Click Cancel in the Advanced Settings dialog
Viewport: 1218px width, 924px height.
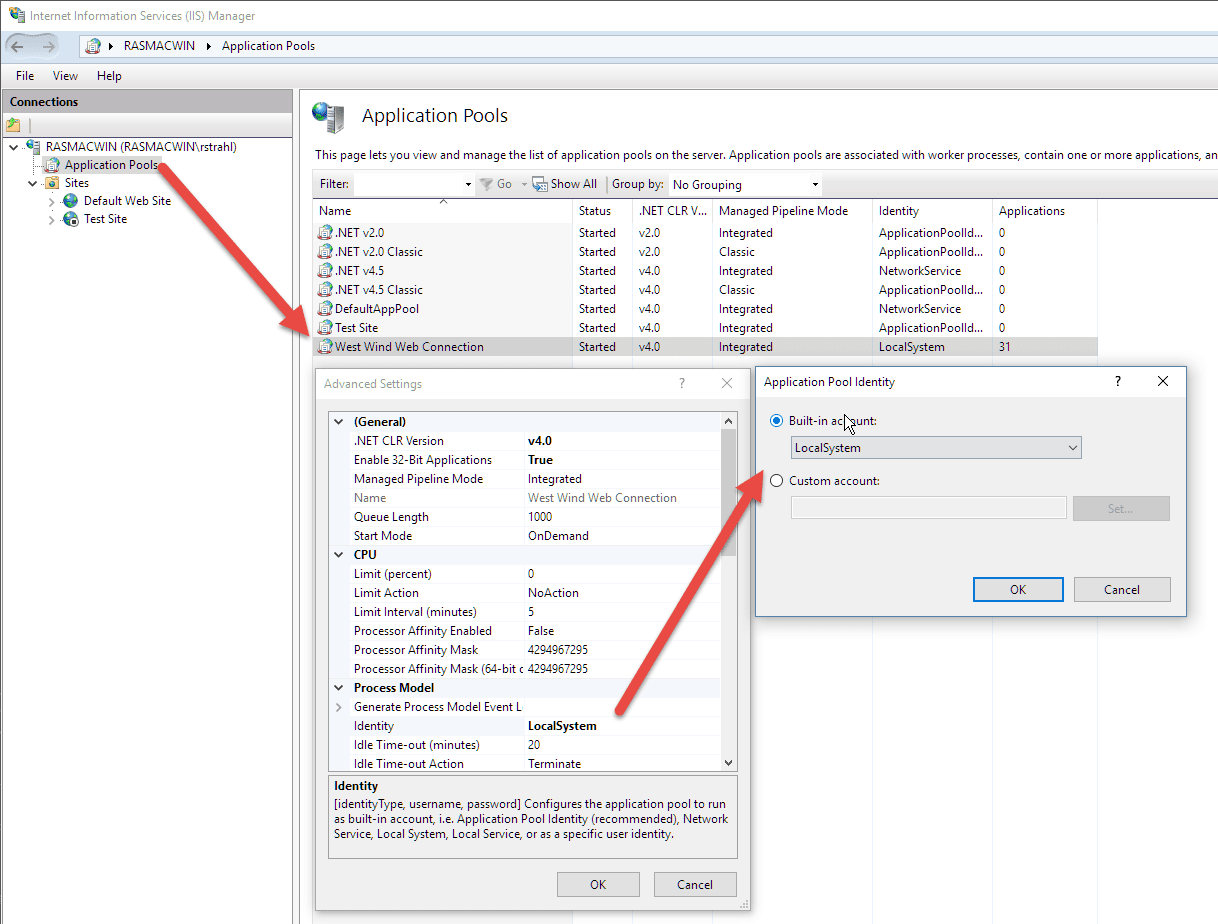(x=694, y=884)
